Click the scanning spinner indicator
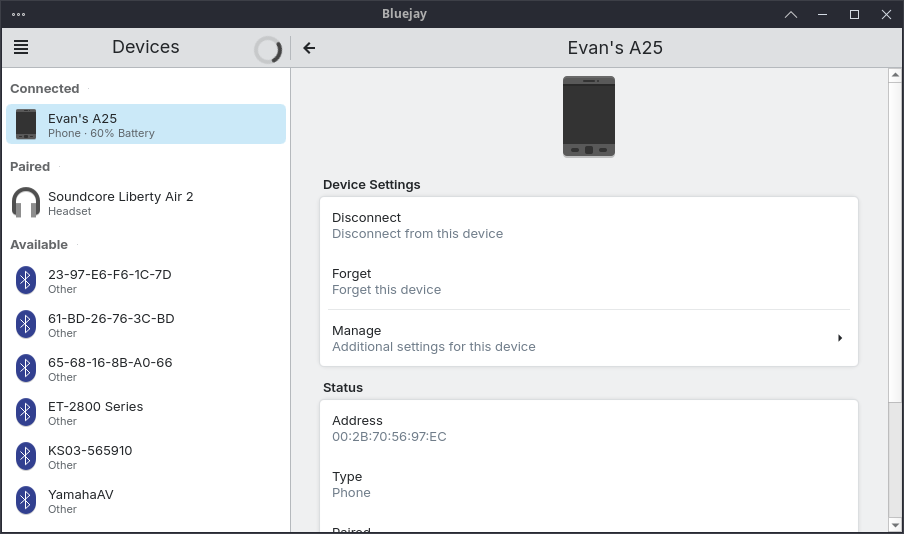This screenshot has height=534, width=904. [x=268, y=50]
